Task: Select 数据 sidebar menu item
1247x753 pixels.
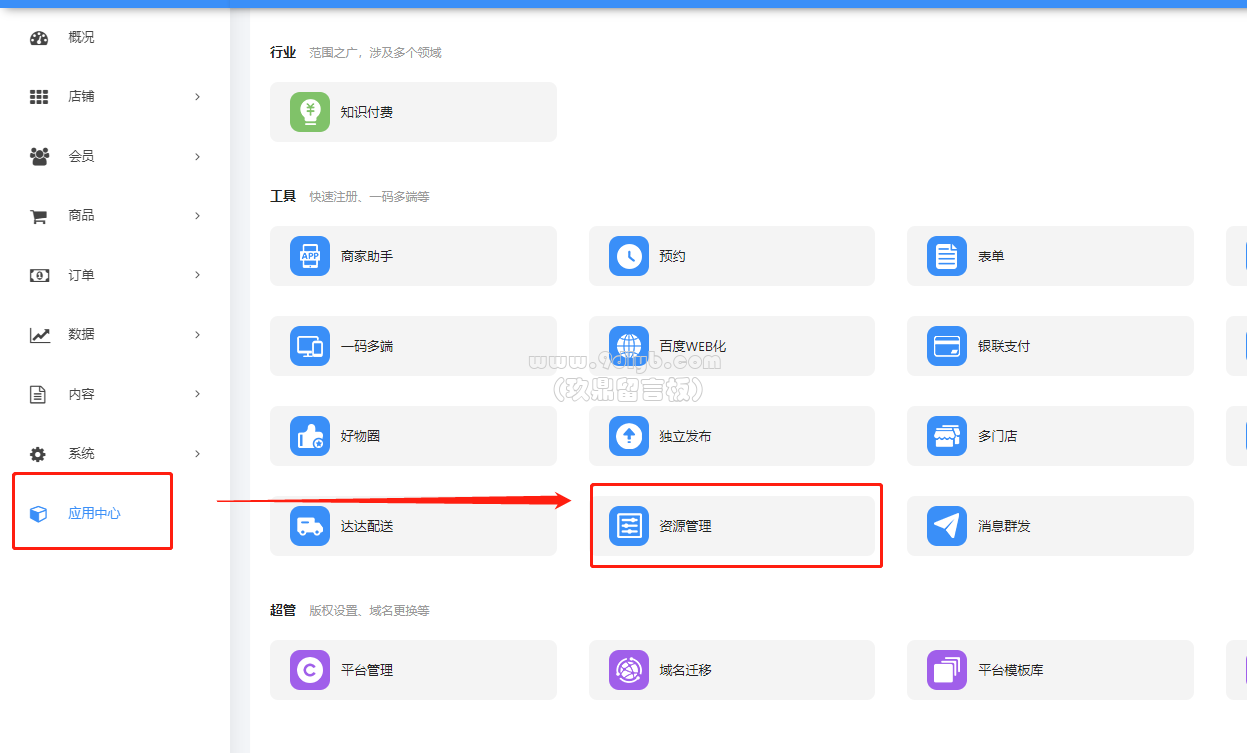Action: [115, 335]
